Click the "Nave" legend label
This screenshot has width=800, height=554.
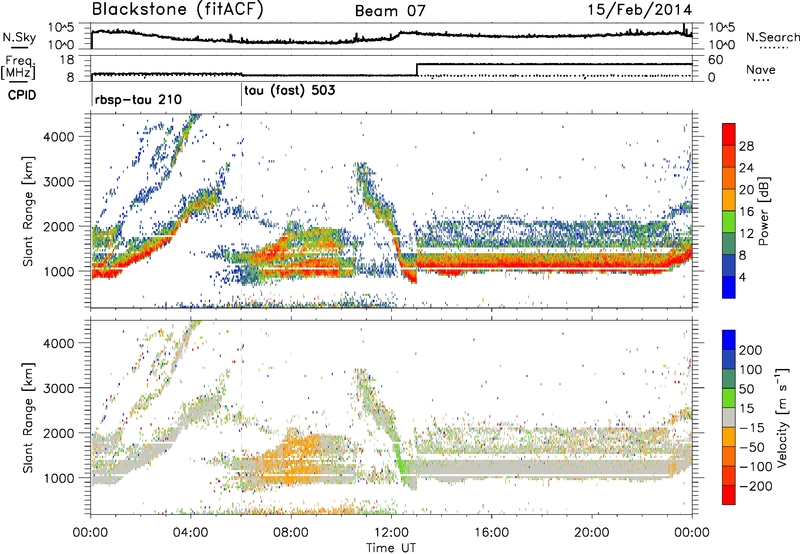point(761,69)
